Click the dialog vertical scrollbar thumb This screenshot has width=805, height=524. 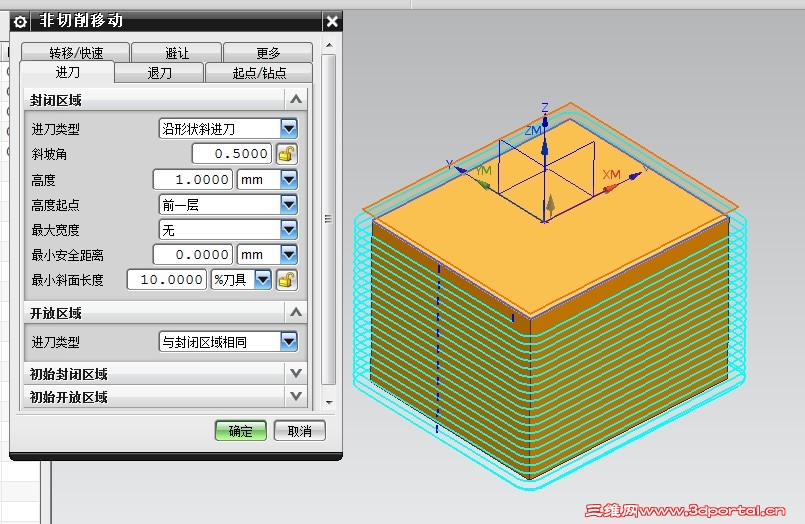(x=329, y=219)
